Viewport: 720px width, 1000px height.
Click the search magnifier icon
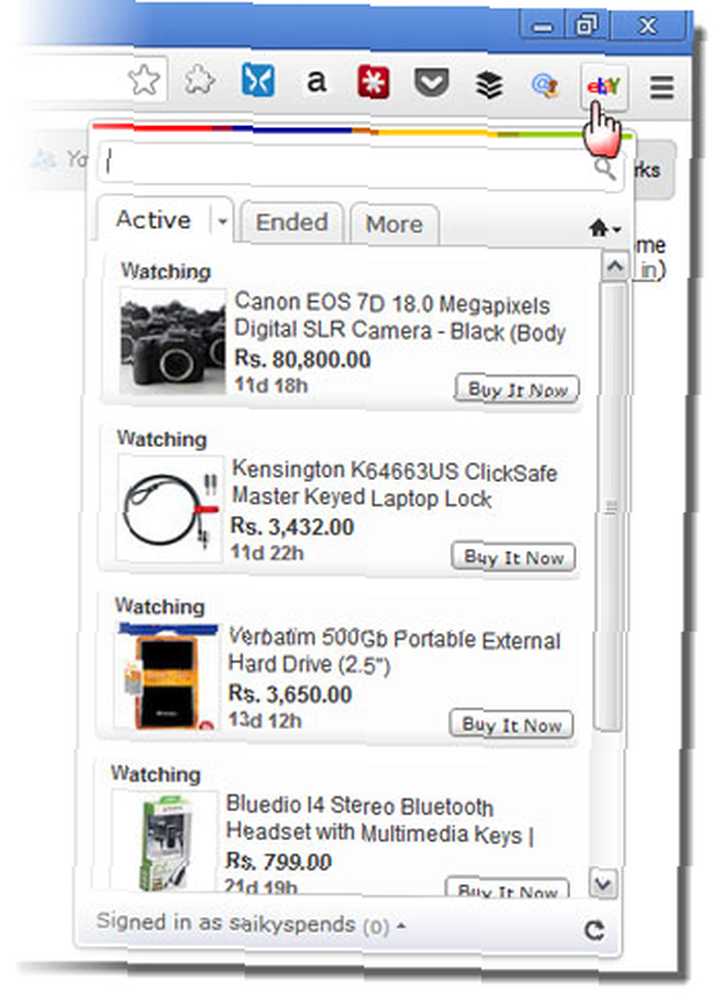coord(604,168)
